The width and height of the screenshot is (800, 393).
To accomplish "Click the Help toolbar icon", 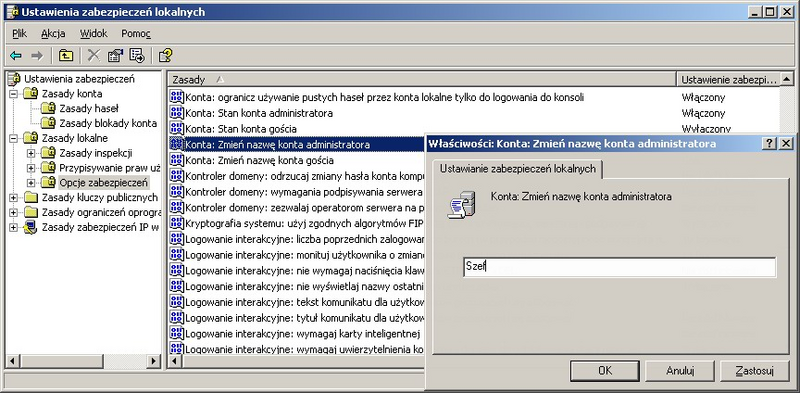I will (x=165, y=56).
